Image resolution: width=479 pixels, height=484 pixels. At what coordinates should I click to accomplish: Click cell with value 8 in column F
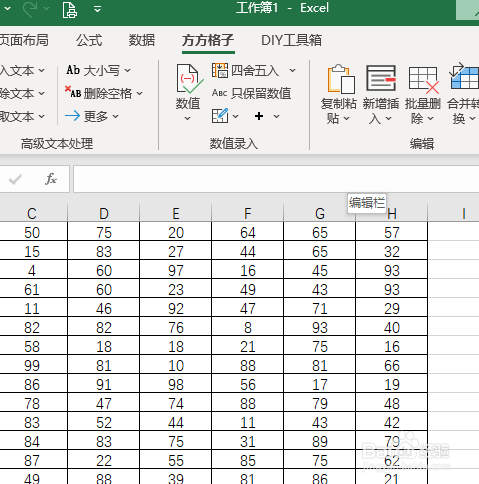pyautogui.click(x=248, y=327)
